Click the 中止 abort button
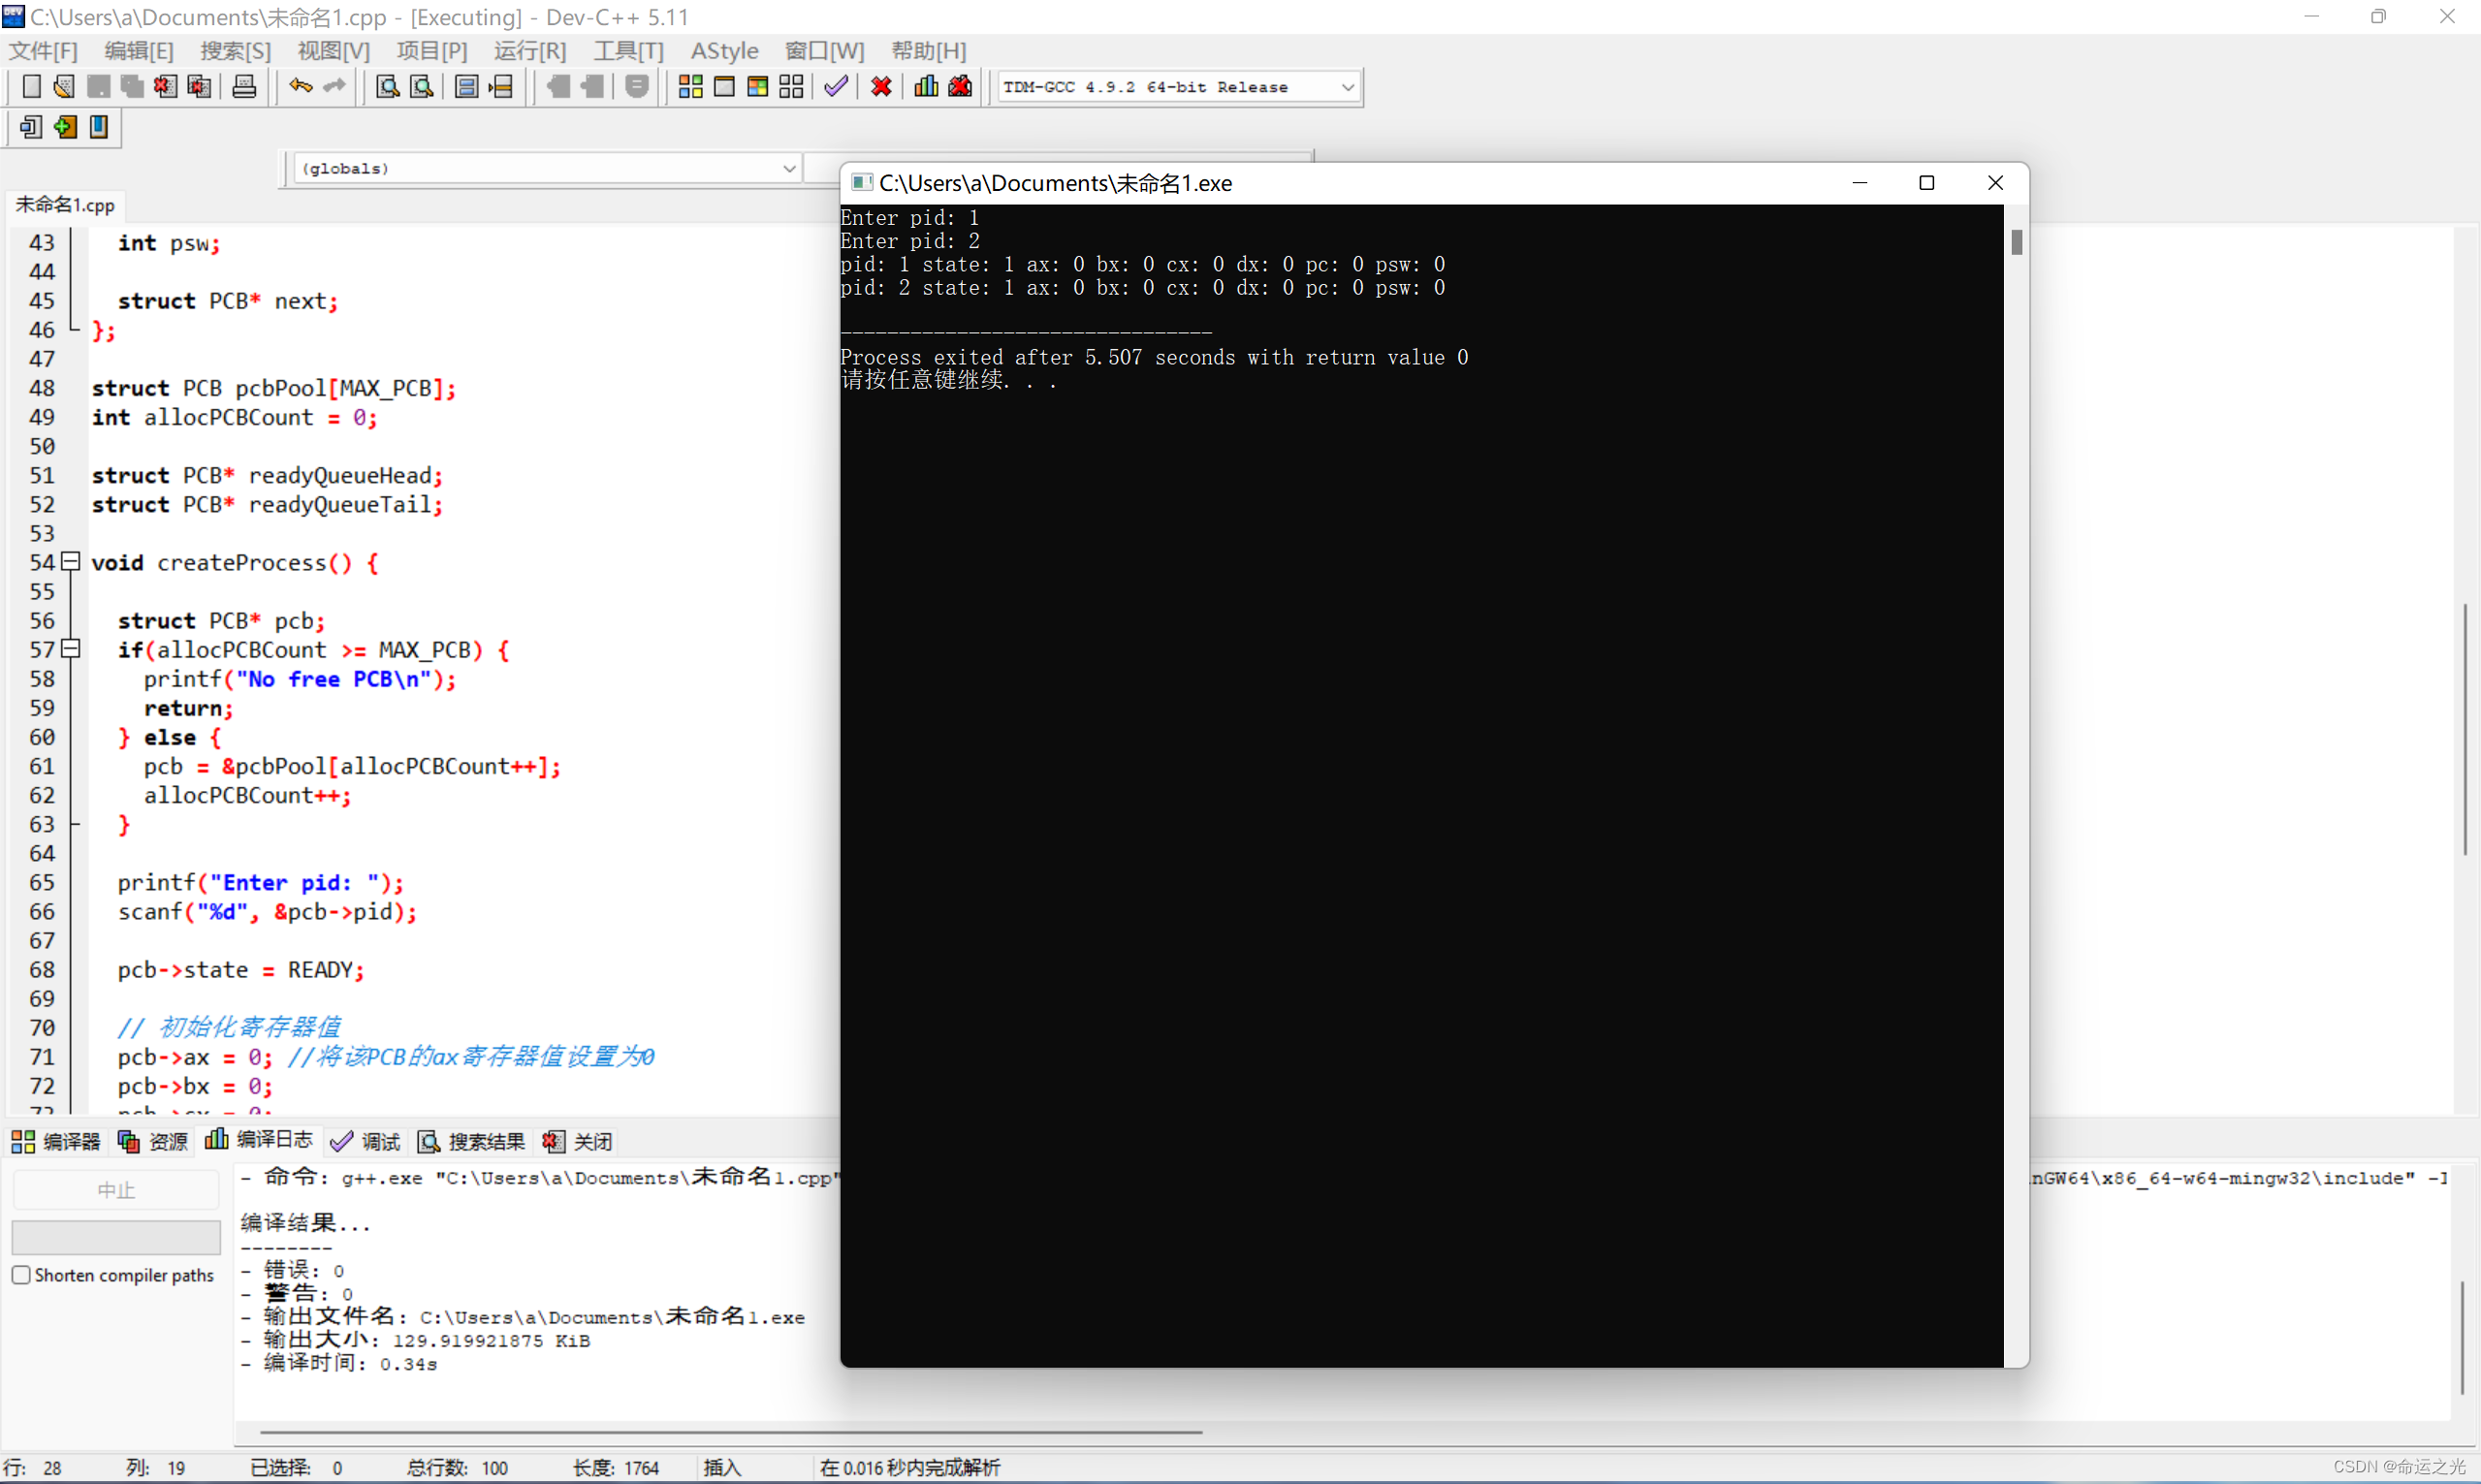2481x1484 pixels. (x=116, y=1190)
